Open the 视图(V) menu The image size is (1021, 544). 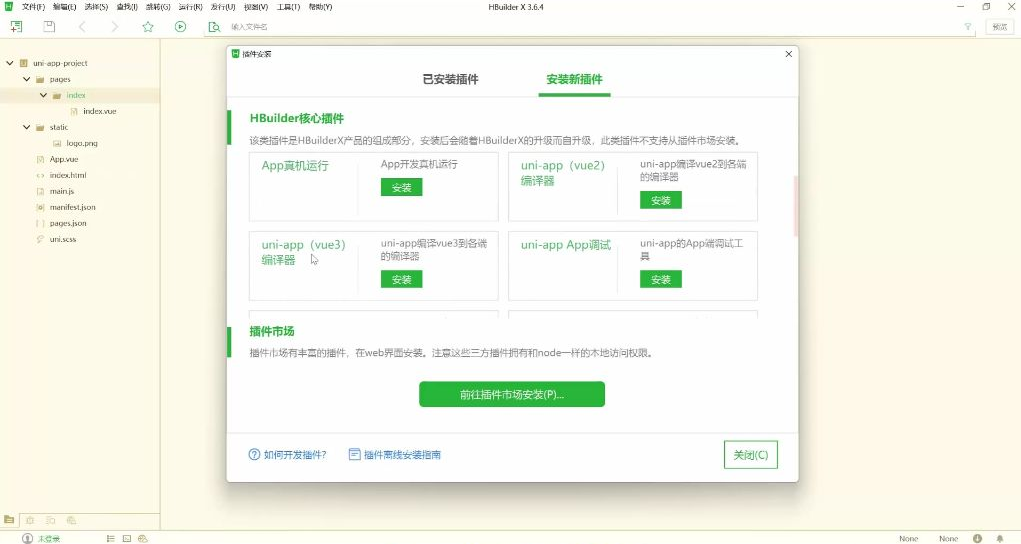coord(256,7)
